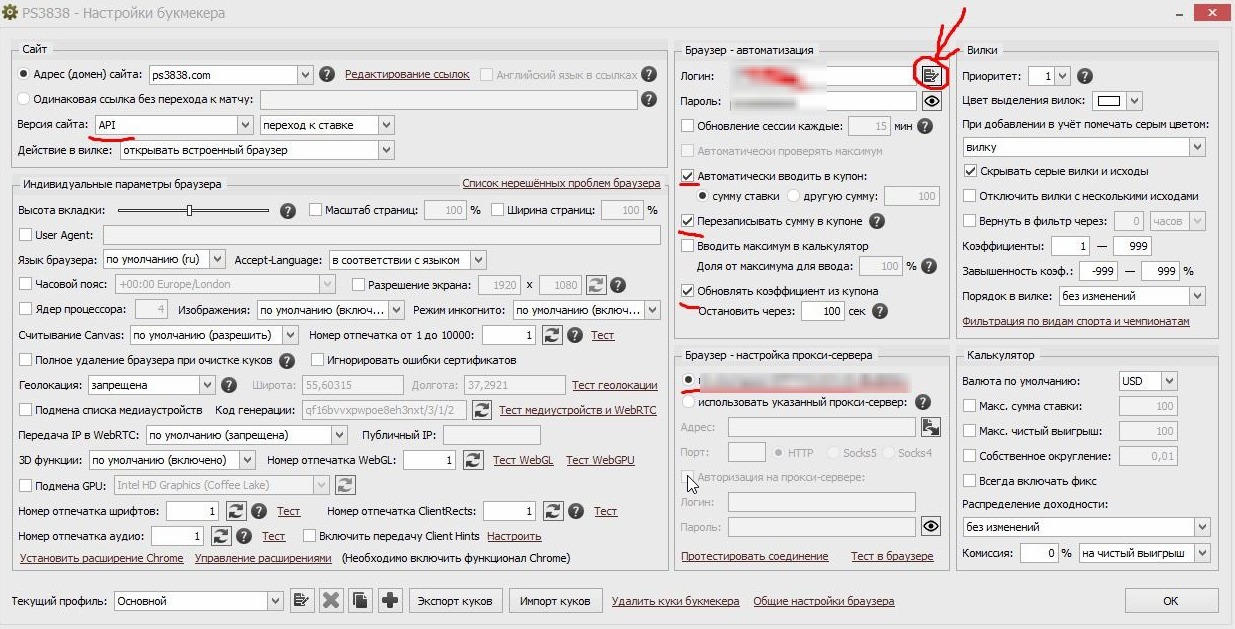
Task: Click Тест геолокации link
Action: [615, 385]
